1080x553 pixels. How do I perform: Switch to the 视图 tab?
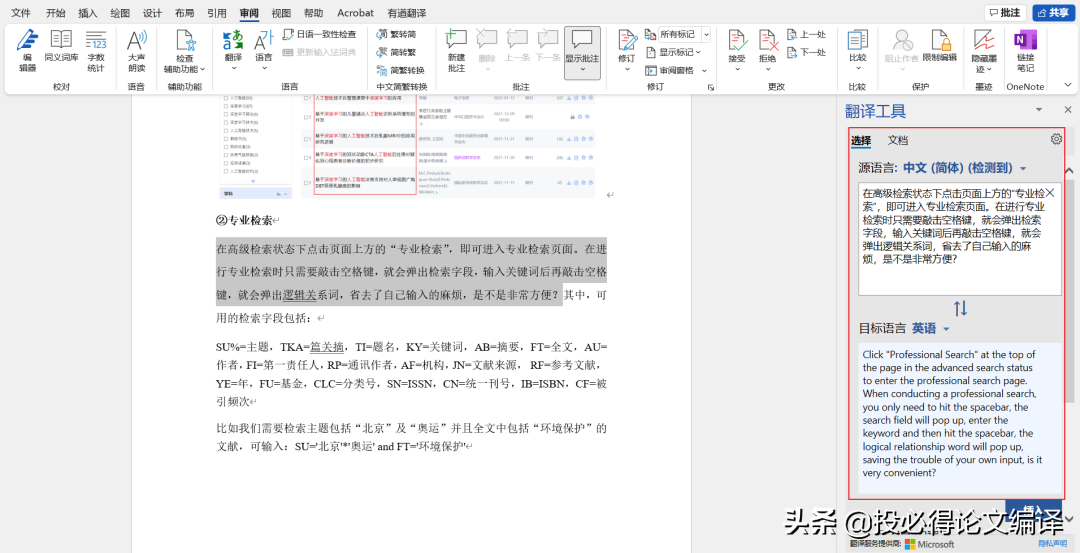click(281, 12)
